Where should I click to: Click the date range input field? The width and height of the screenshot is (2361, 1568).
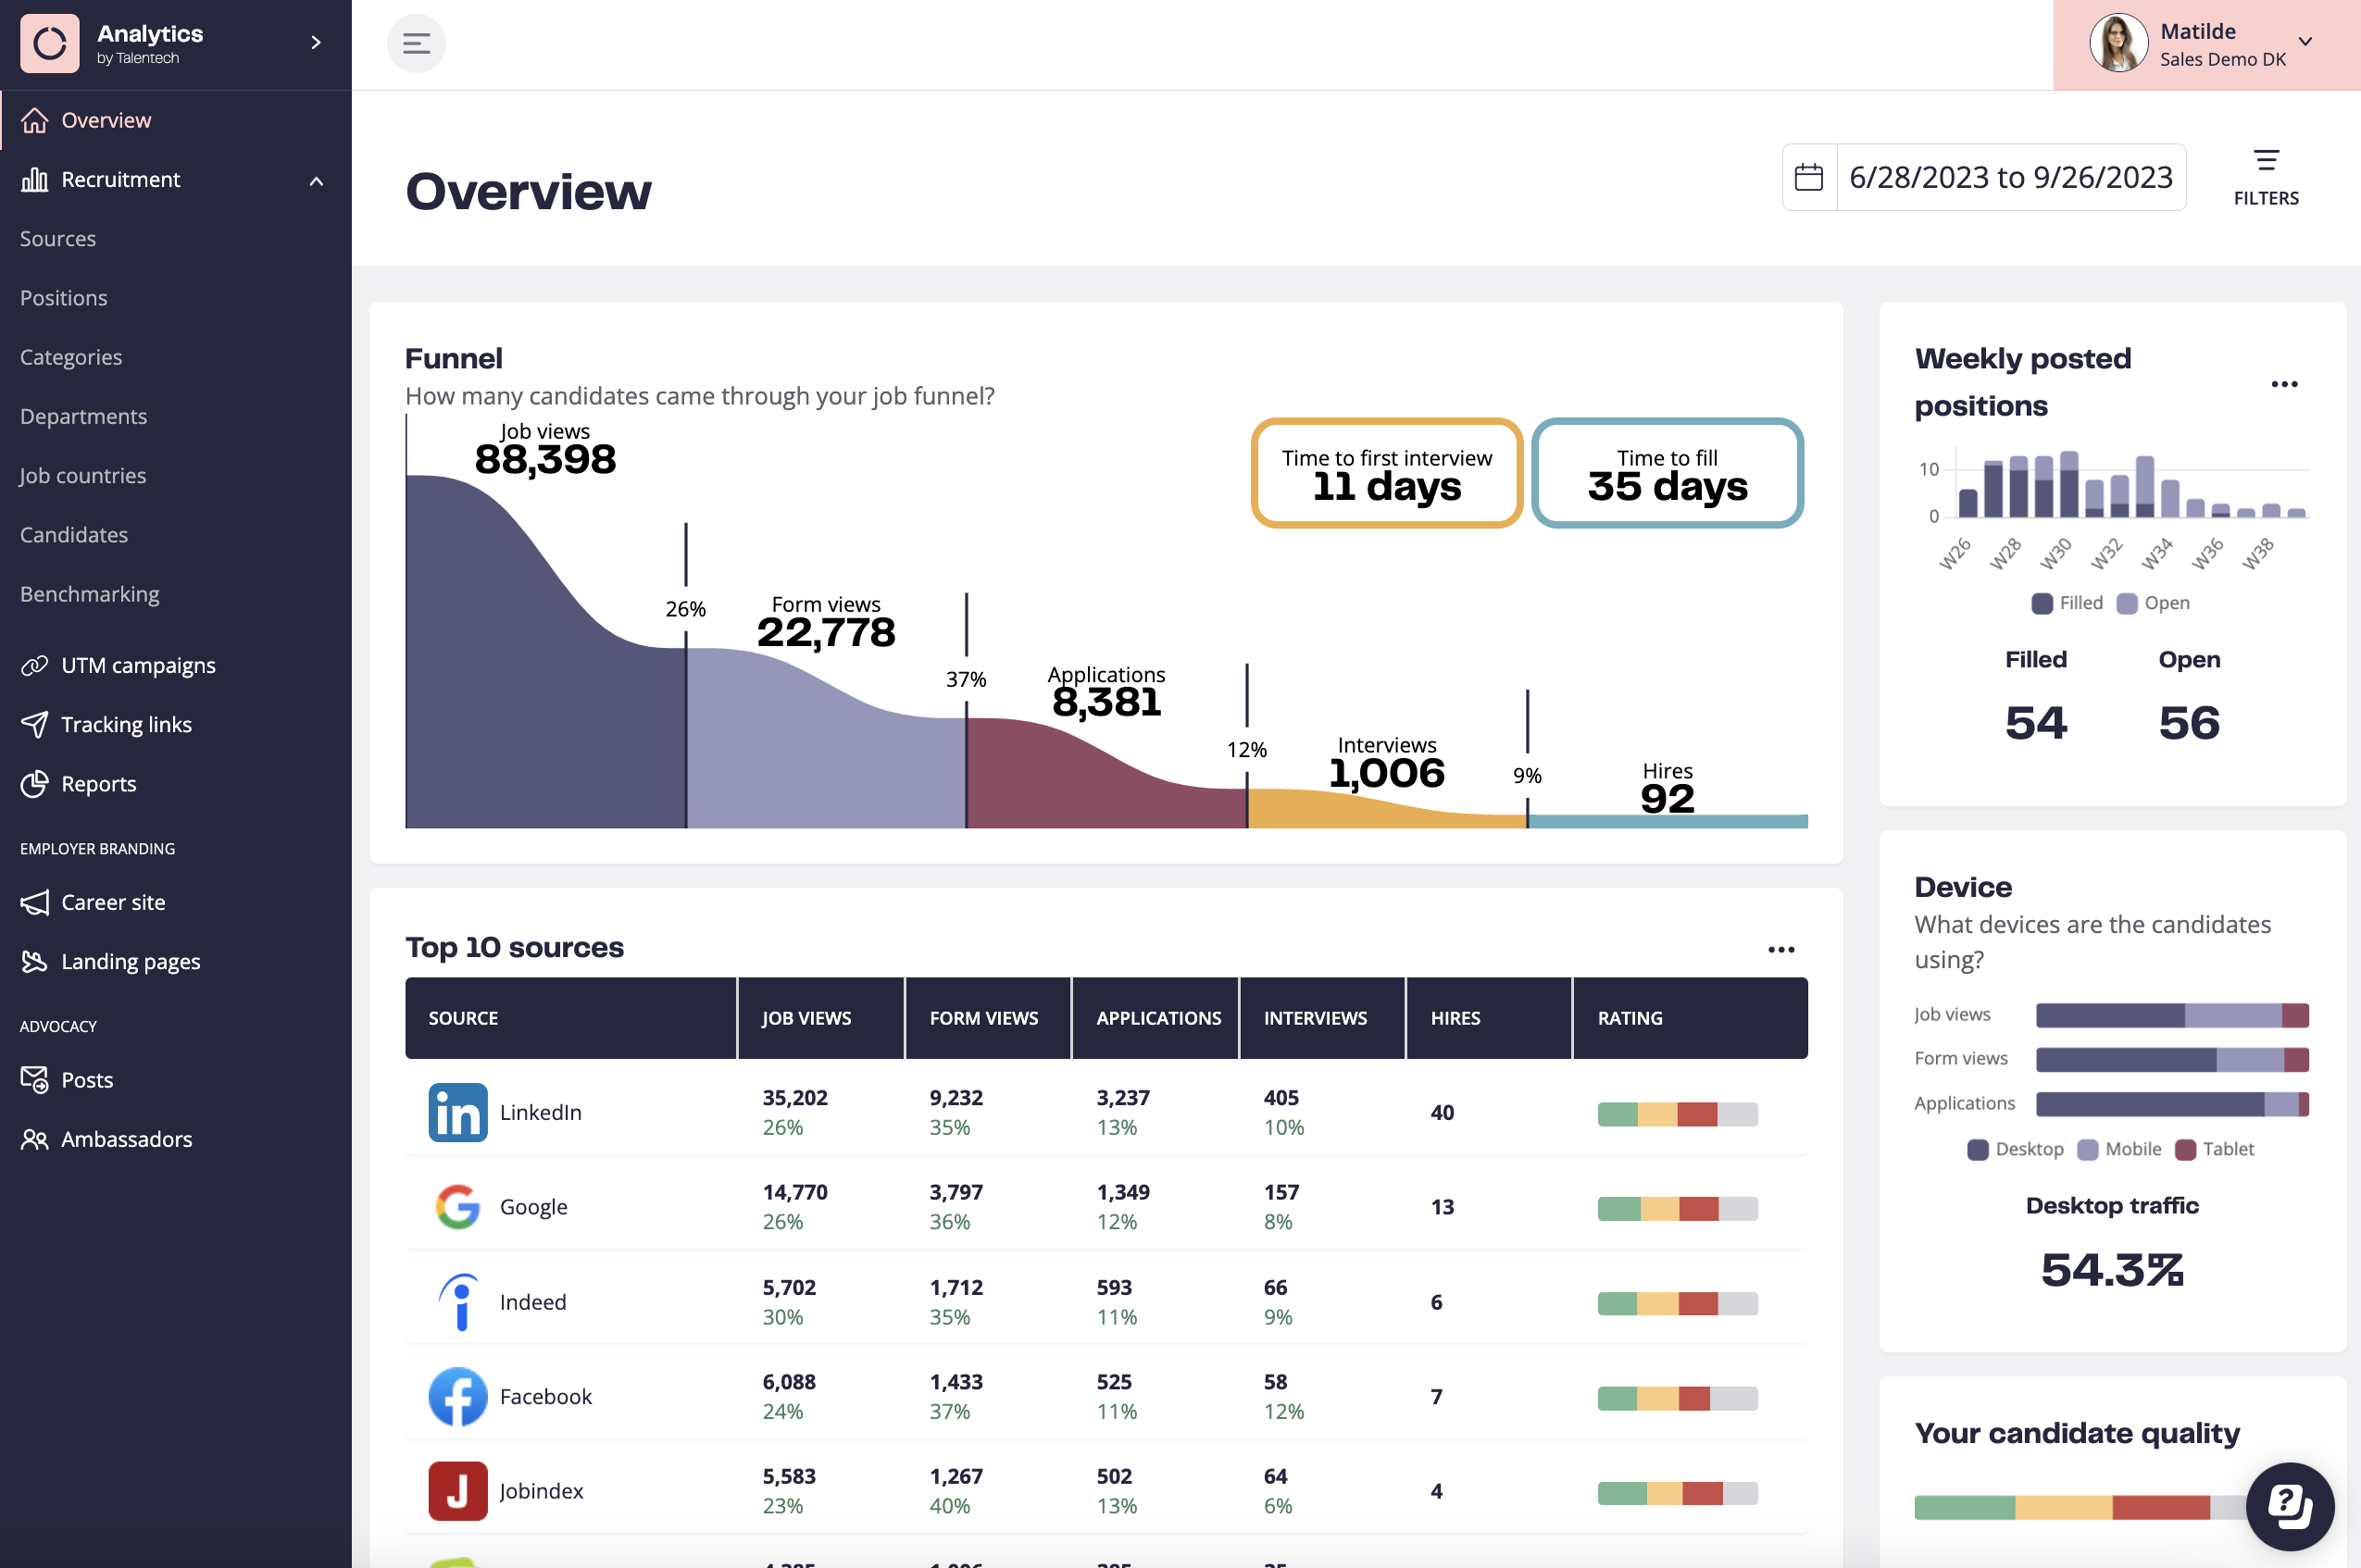pos(2010,177)
